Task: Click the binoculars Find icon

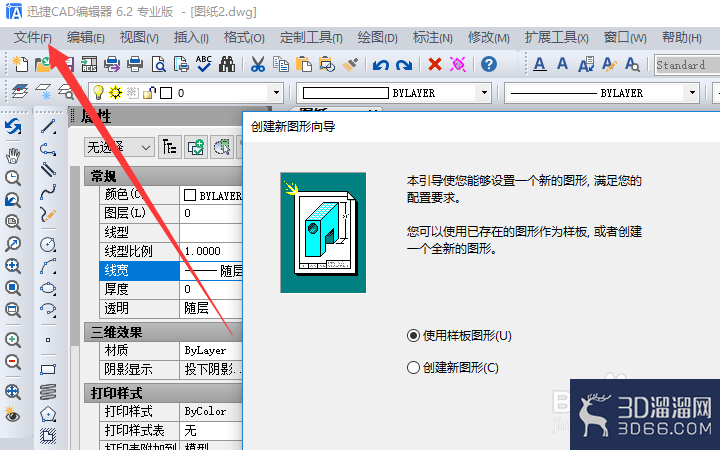Action: [227, 64]
